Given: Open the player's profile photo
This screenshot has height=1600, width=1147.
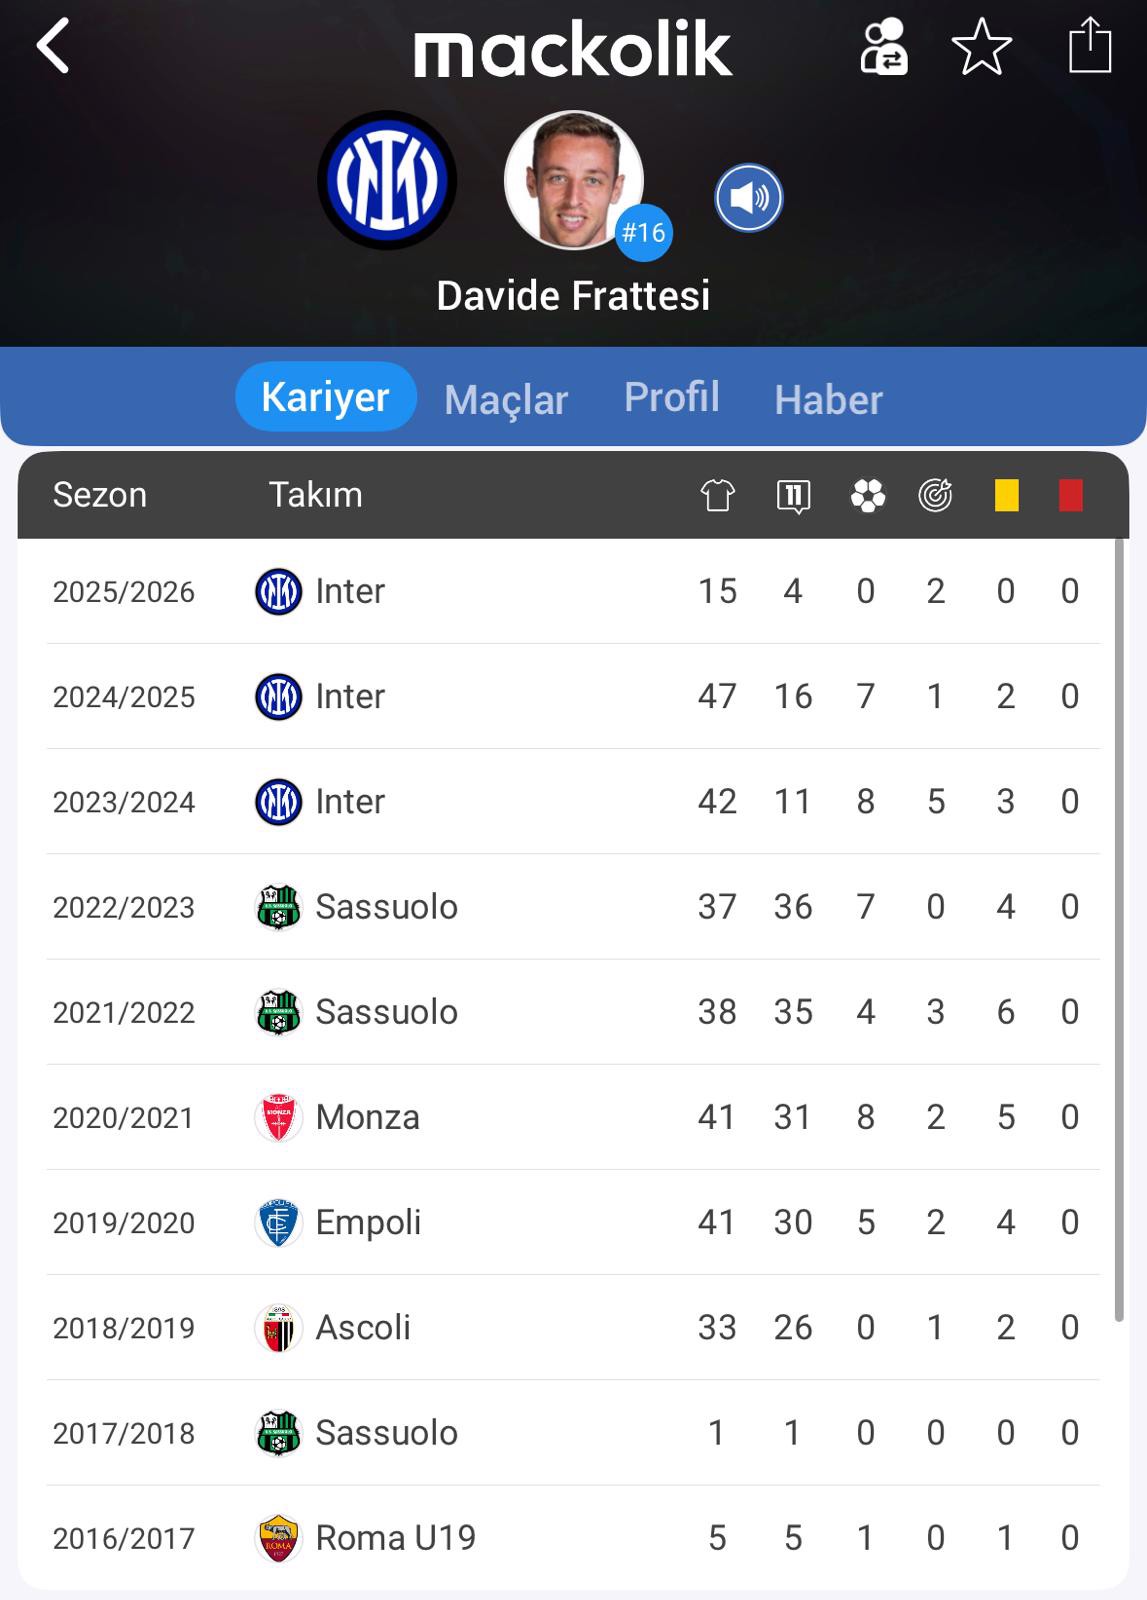Looking at the screenshot, I should [573, 180].
